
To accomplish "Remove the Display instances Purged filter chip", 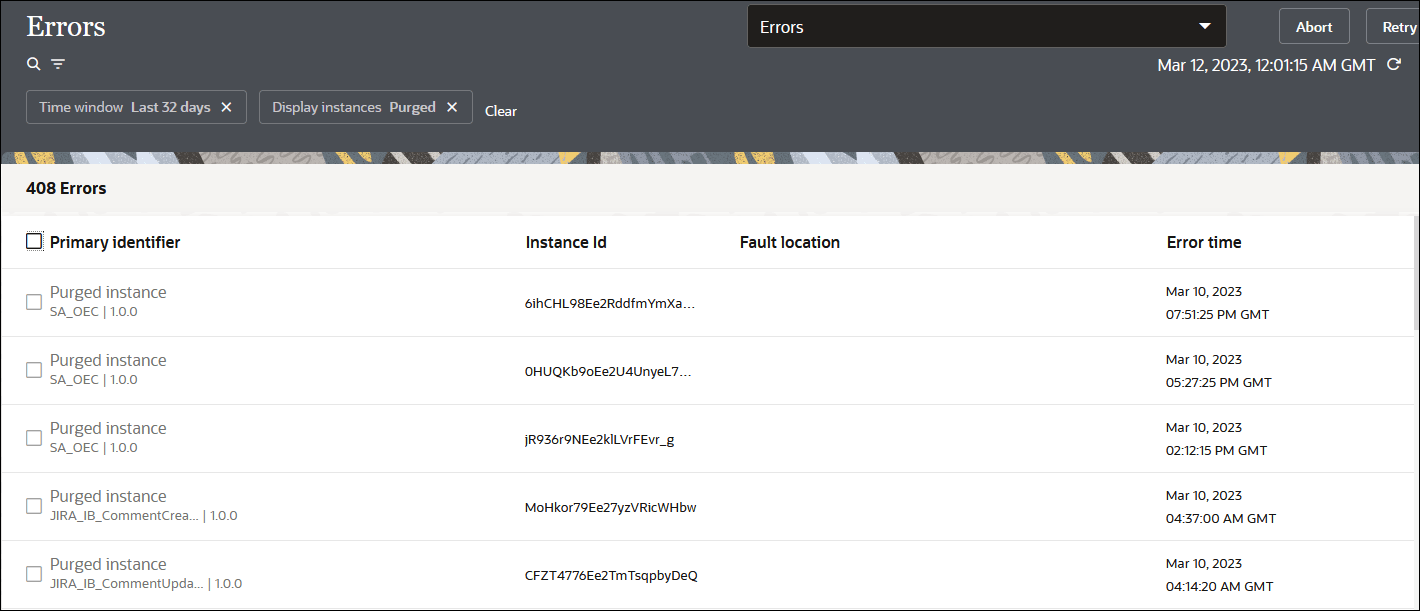I will click(451, 106).
